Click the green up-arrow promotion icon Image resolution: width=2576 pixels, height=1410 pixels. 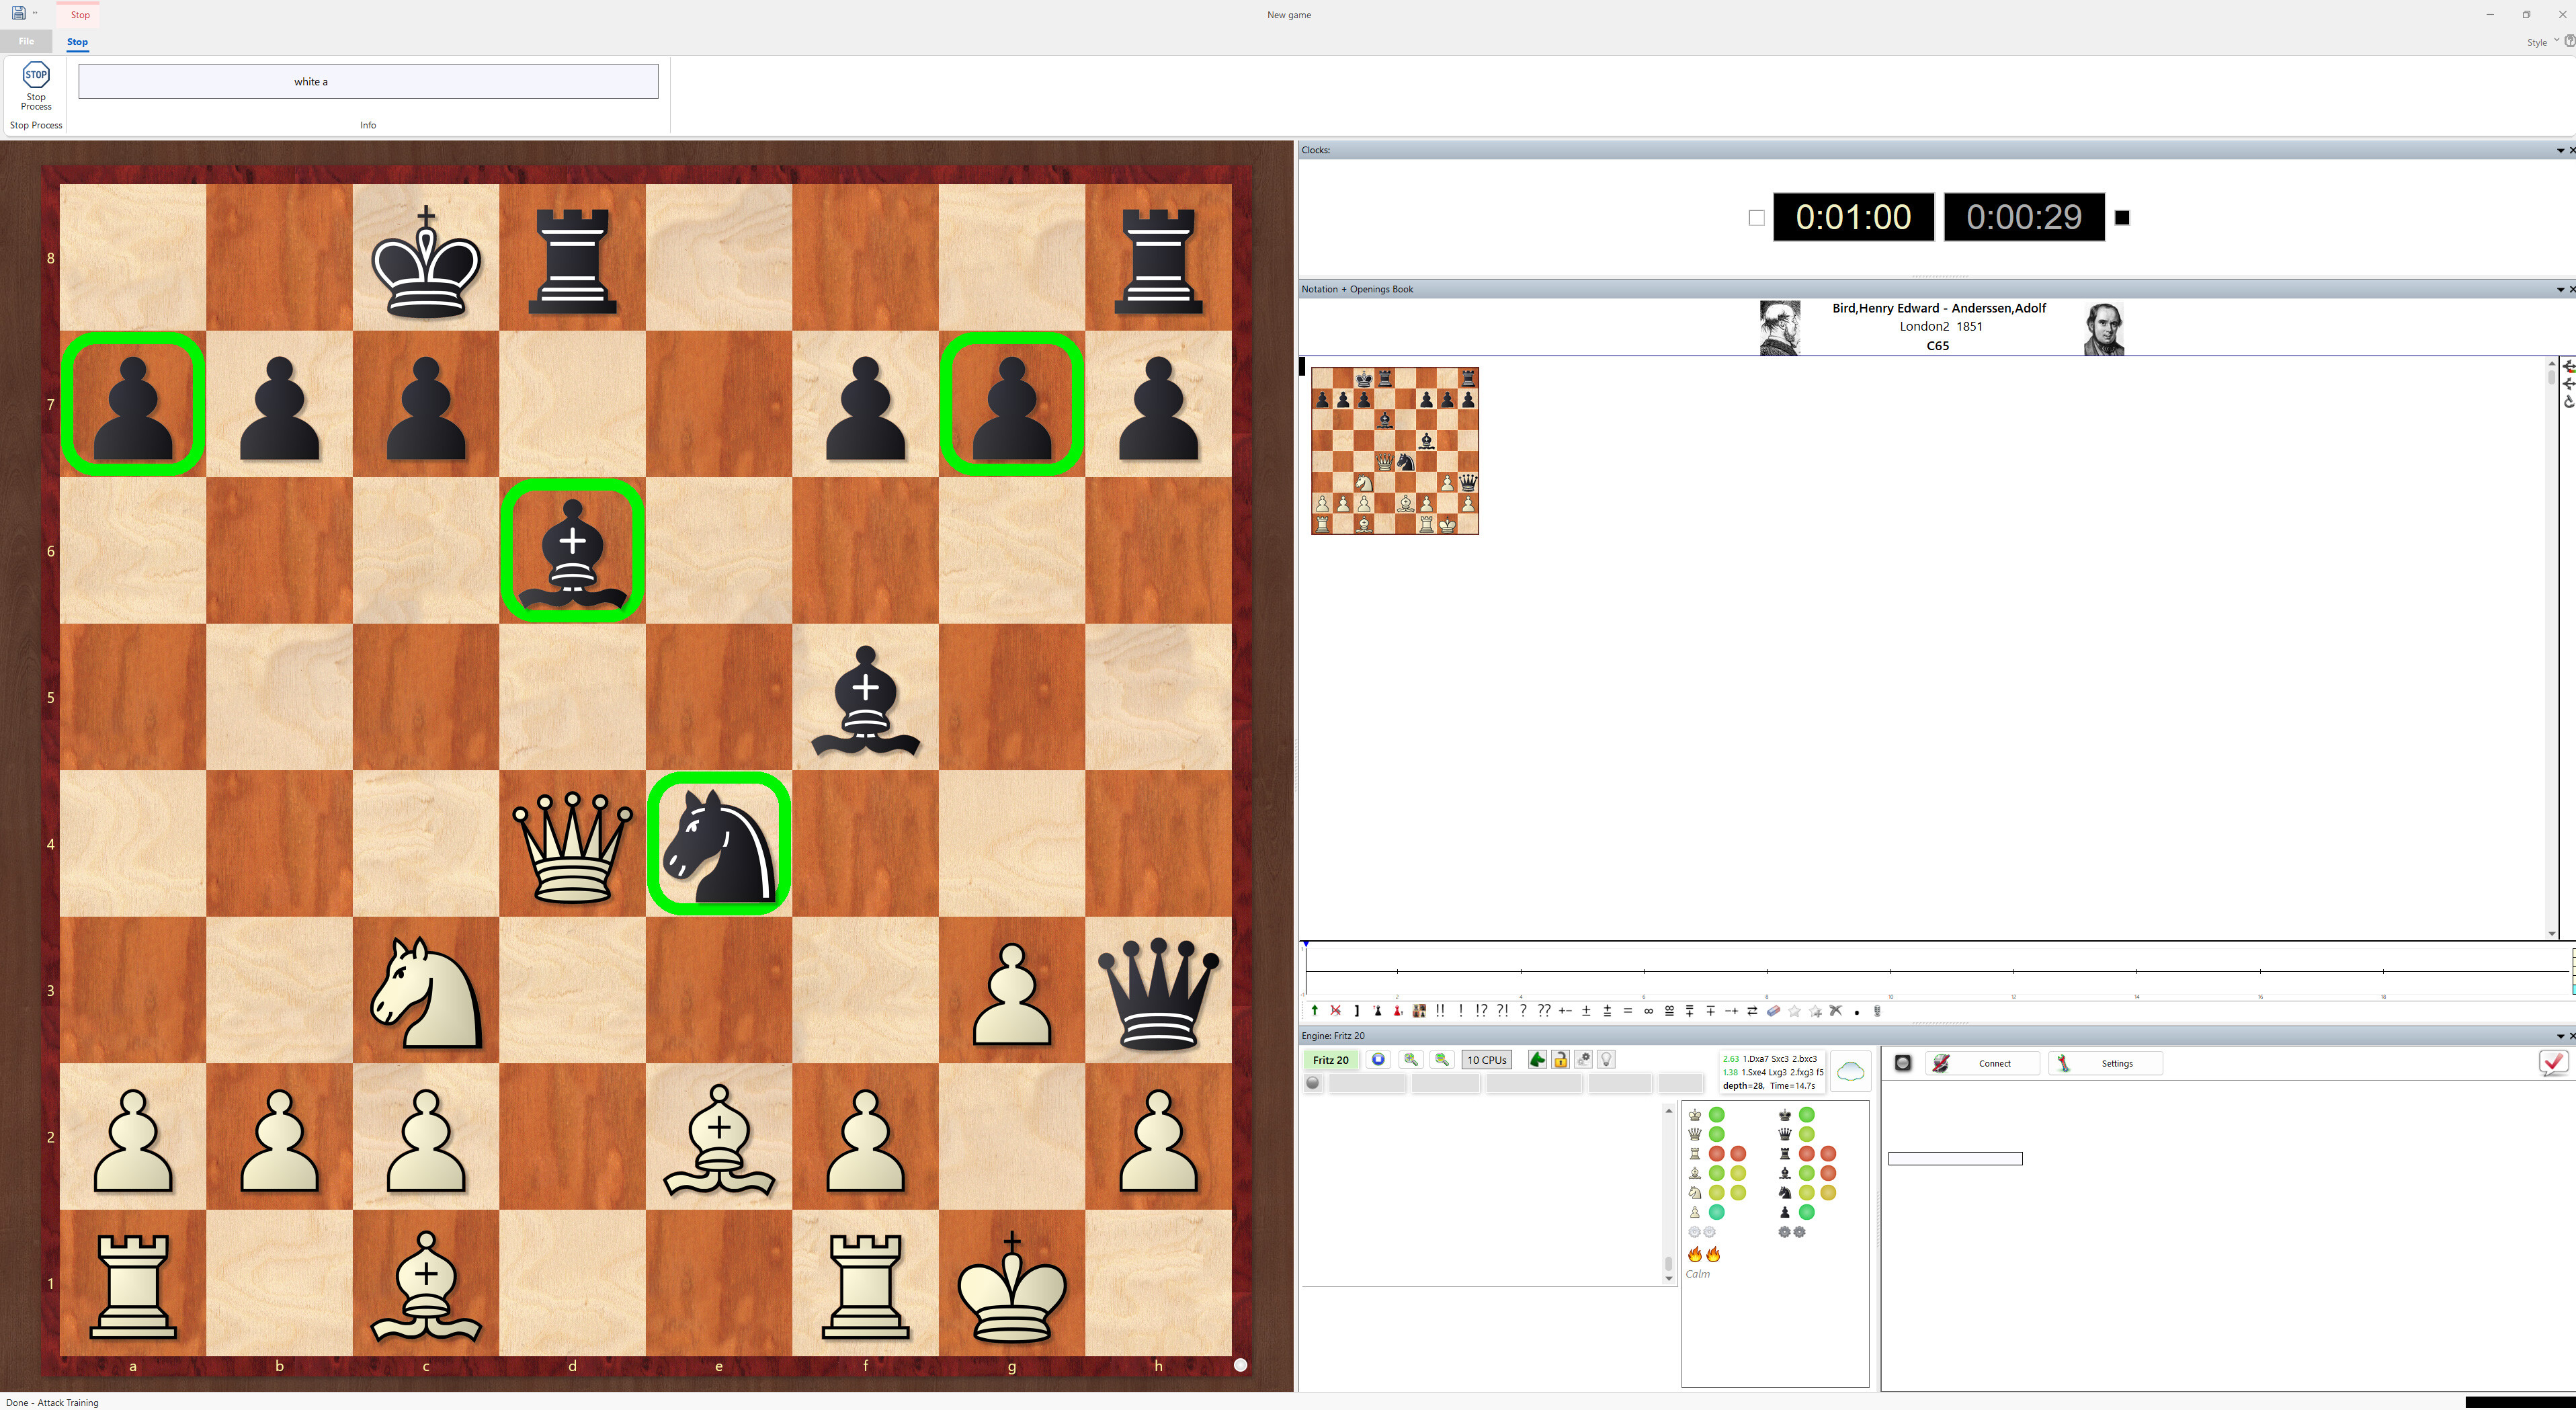click(x=1315, y=1011)
